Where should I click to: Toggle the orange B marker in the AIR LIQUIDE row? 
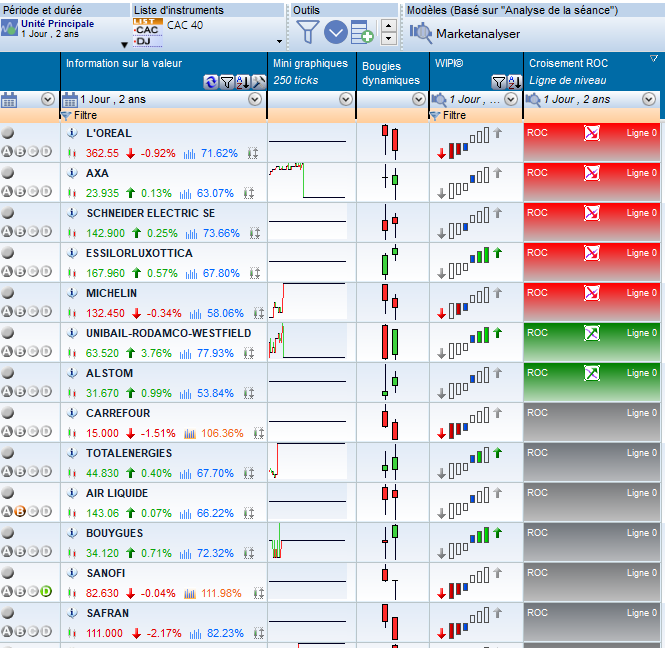pyautogui.click(x=20, y=512)
